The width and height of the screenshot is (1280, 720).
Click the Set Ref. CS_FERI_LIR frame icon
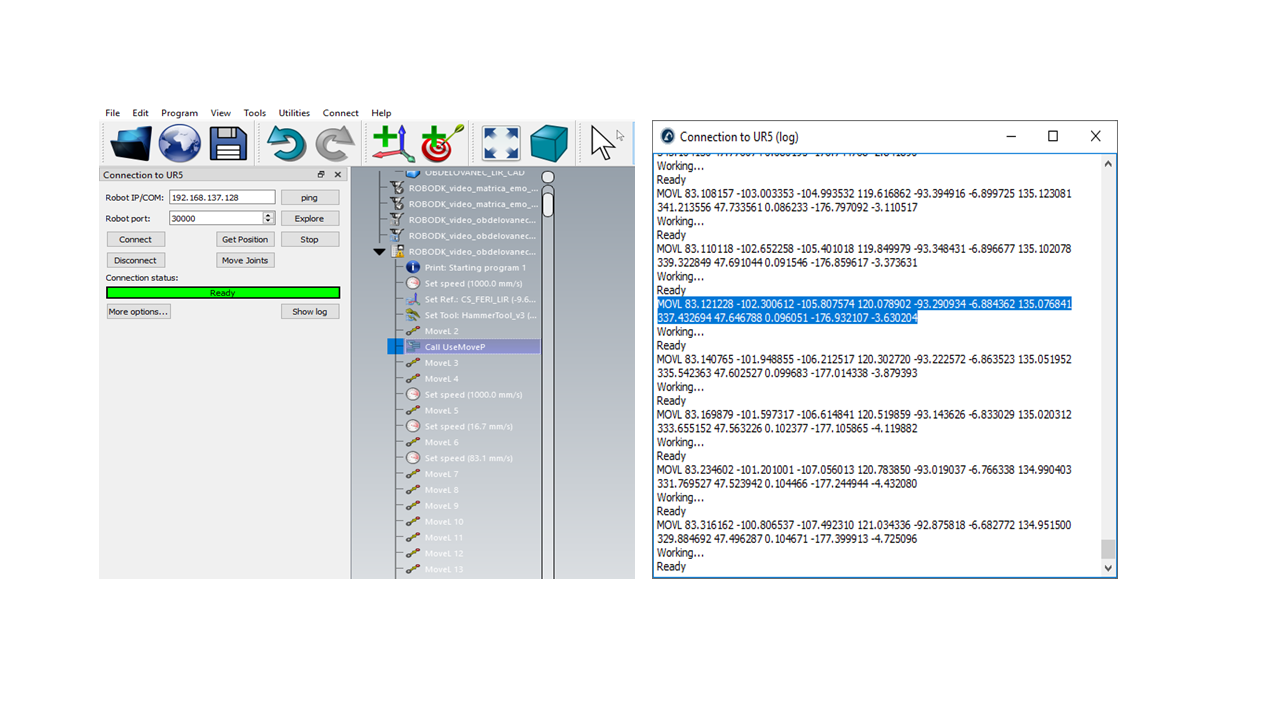pos(413,299)
